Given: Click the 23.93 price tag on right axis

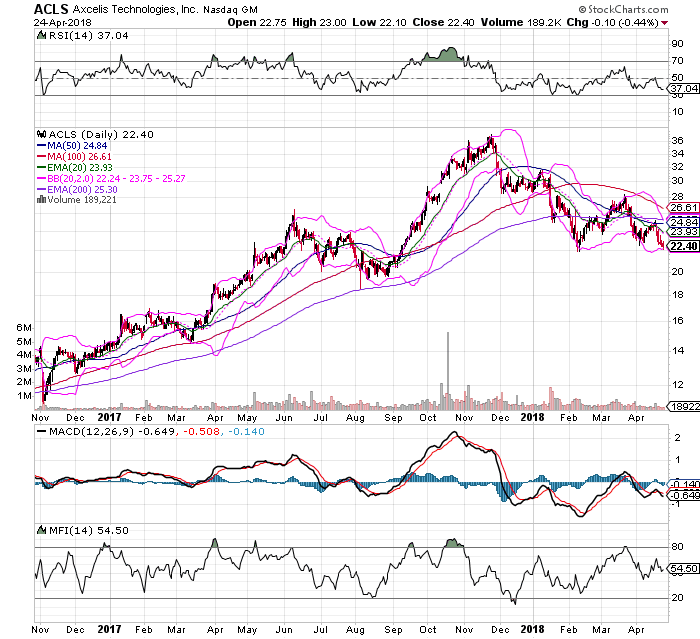Looking at the screenshot, I should coord(683,231).
